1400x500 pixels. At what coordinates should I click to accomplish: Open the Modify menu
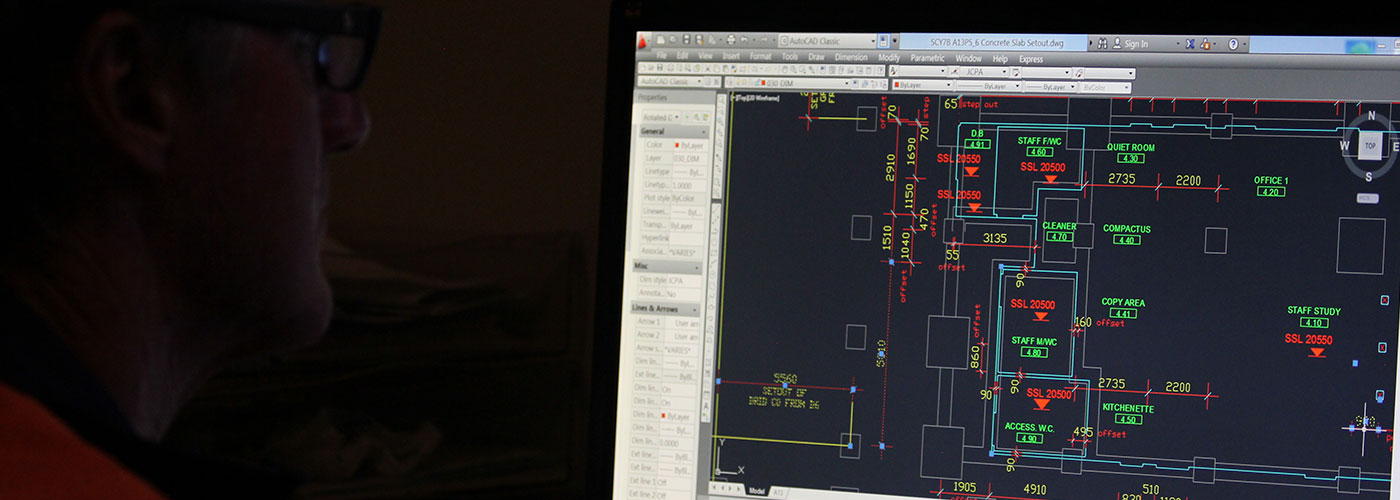889,58
